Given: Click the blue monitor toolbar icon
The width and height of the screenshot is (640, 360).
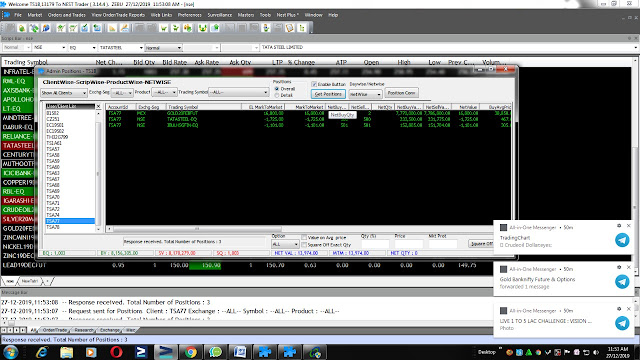Looking at the screenshot, I should (x=97, y=28).
